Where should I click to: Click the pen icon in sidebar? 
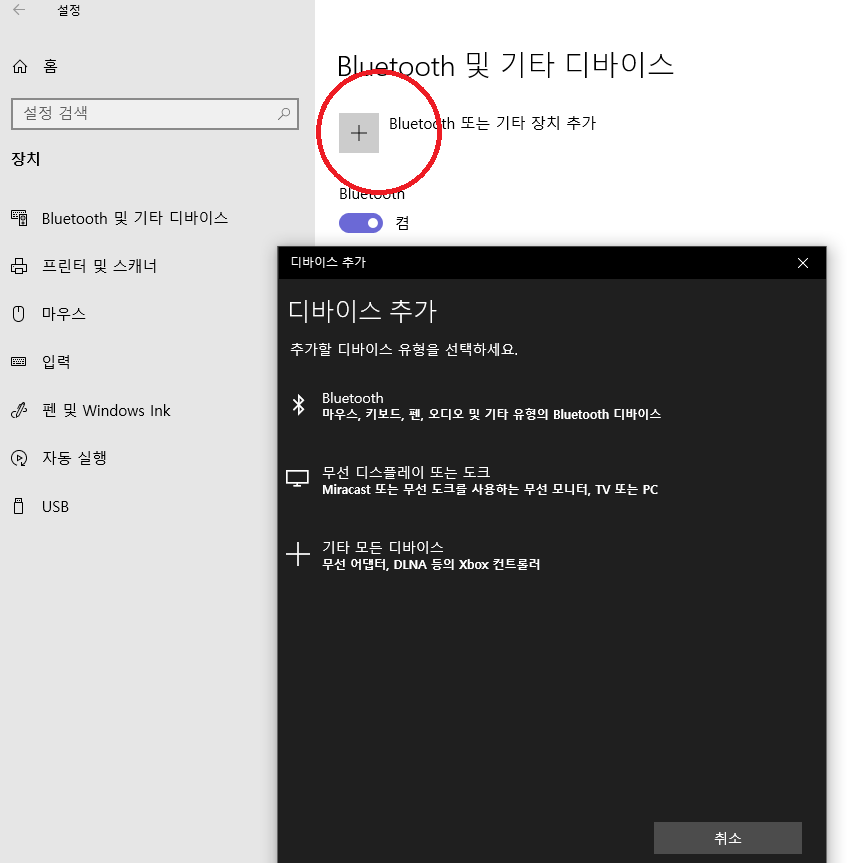(x=19, y=411)
